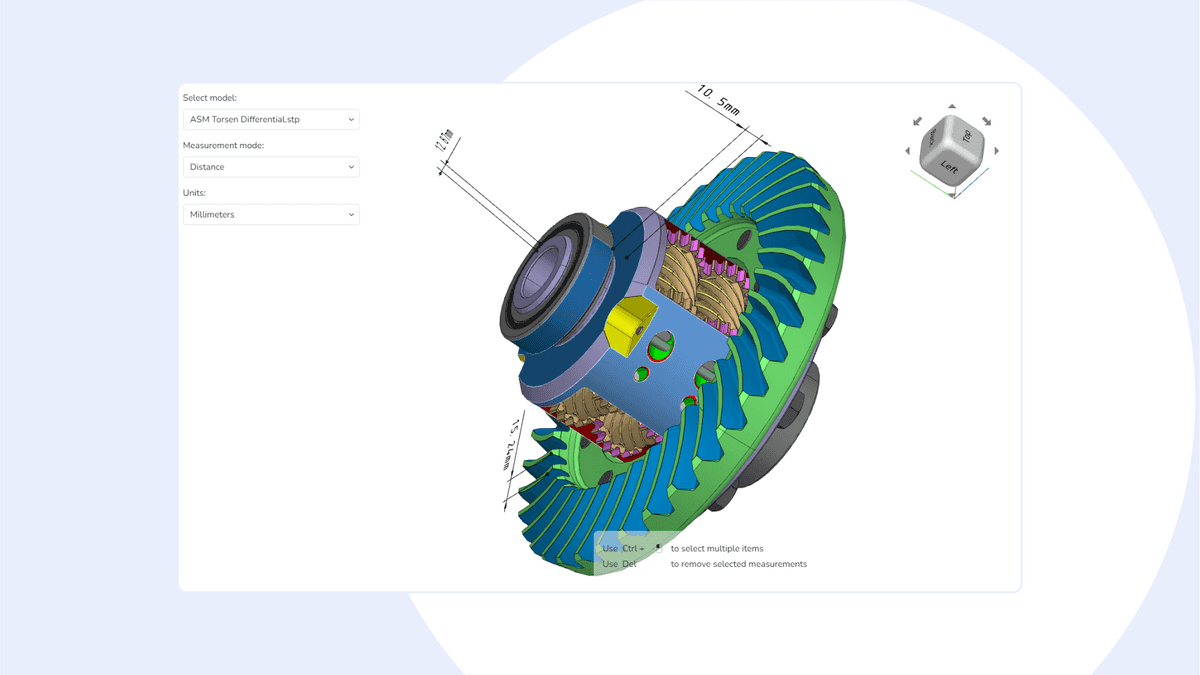Viewport: 1200px width, 675px height.
Task: Click the down arrow below the view cube
Action: point(952,195)
